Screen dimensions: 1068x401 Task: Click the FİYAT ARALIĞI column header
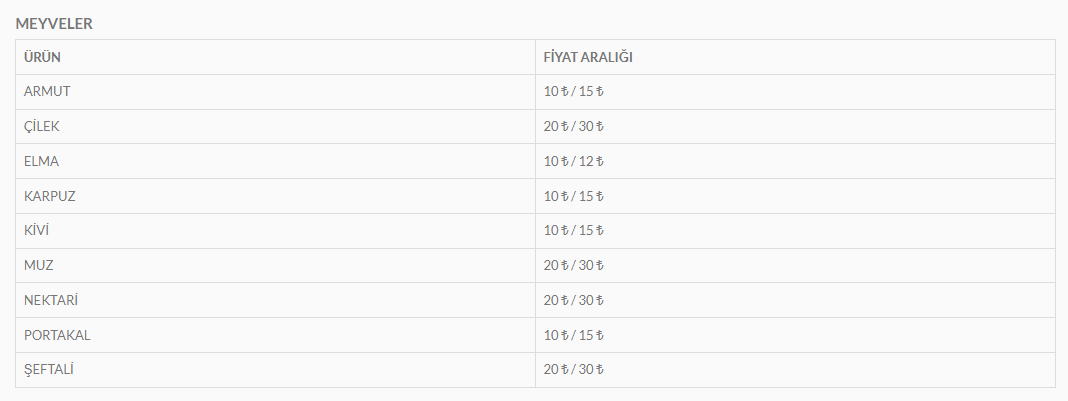click(x=587, y=57)
